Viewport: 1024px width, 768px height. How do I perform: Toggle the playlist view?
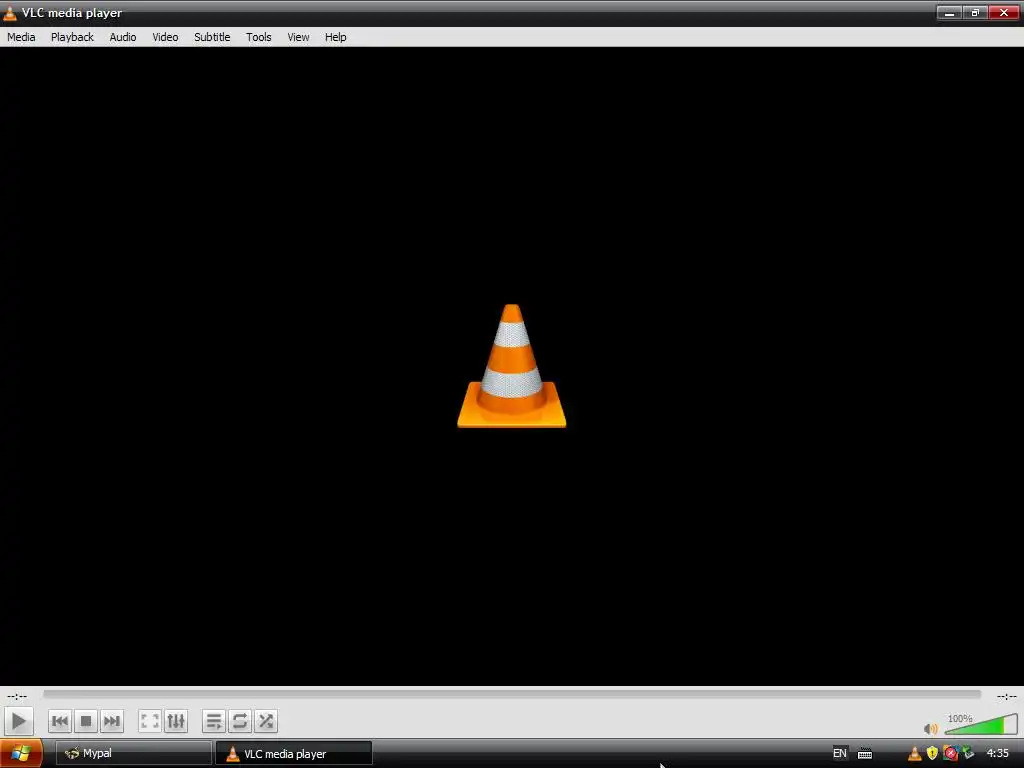click(214, 722)
